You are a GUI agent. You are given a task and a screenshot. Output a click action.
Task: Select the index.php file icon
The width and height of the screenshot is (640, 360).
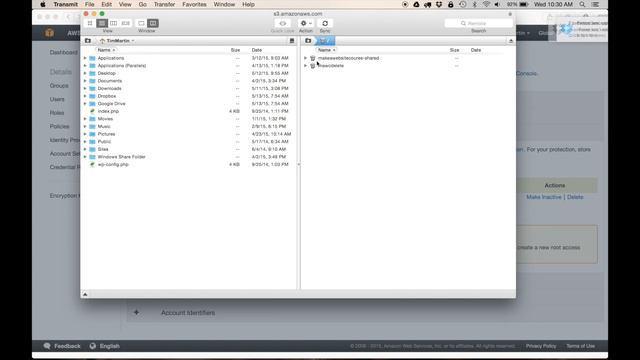92,111
